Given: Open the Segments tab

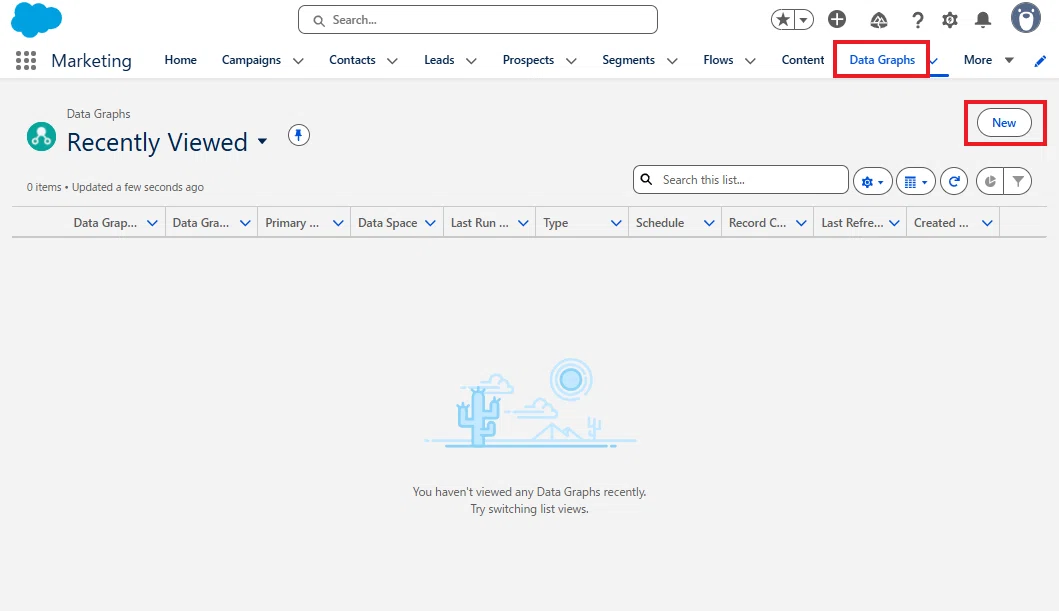Looking at the screenshot, I should coord(628,60).
